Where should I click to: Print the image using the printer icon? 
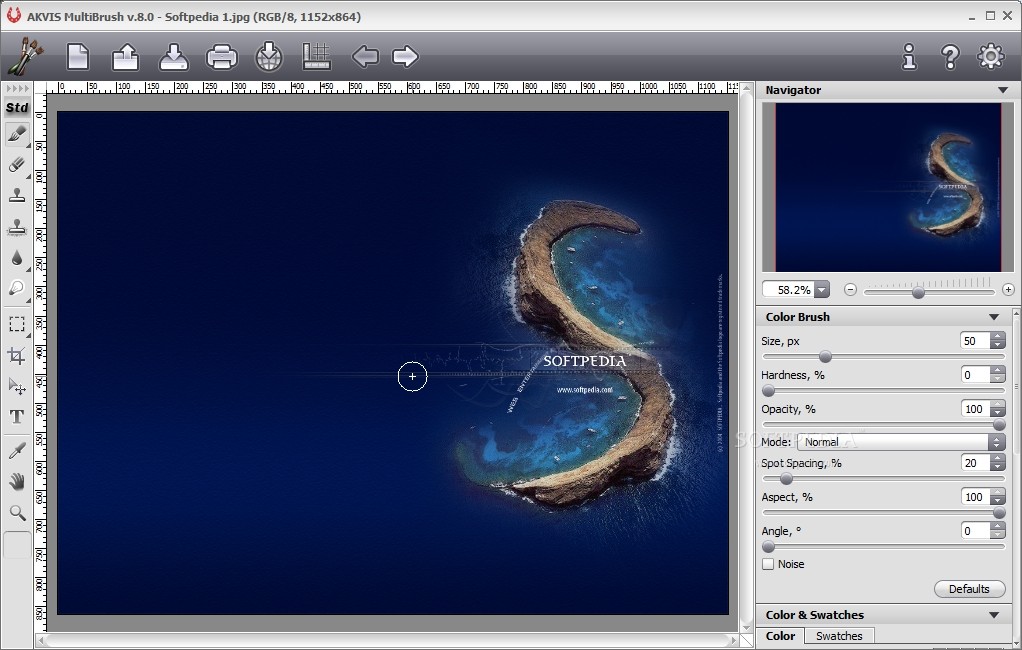coord(221,56)
